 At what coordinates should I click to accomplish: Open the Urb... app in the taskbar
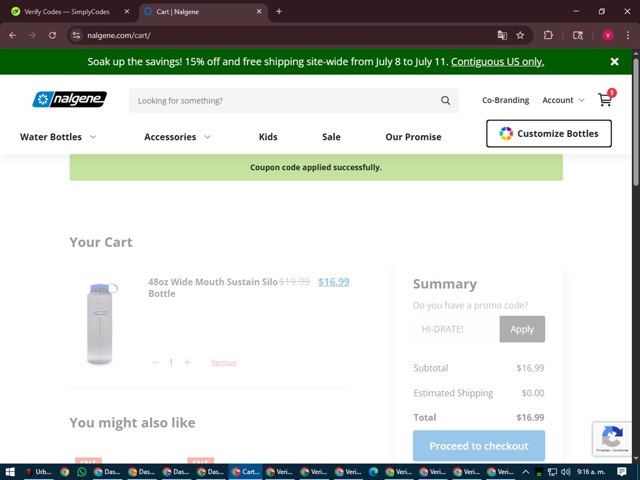coord(39,472)
